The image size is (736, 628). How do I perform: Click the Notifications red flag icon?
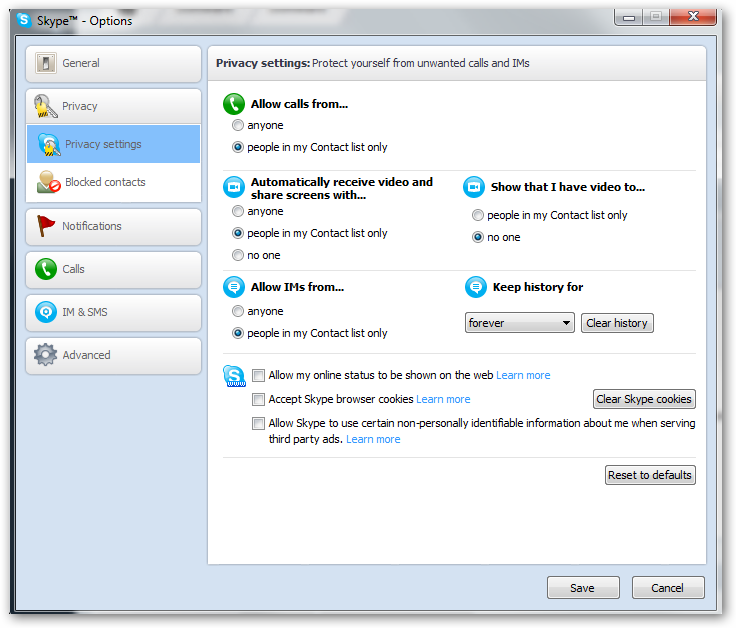click(46, 226)
